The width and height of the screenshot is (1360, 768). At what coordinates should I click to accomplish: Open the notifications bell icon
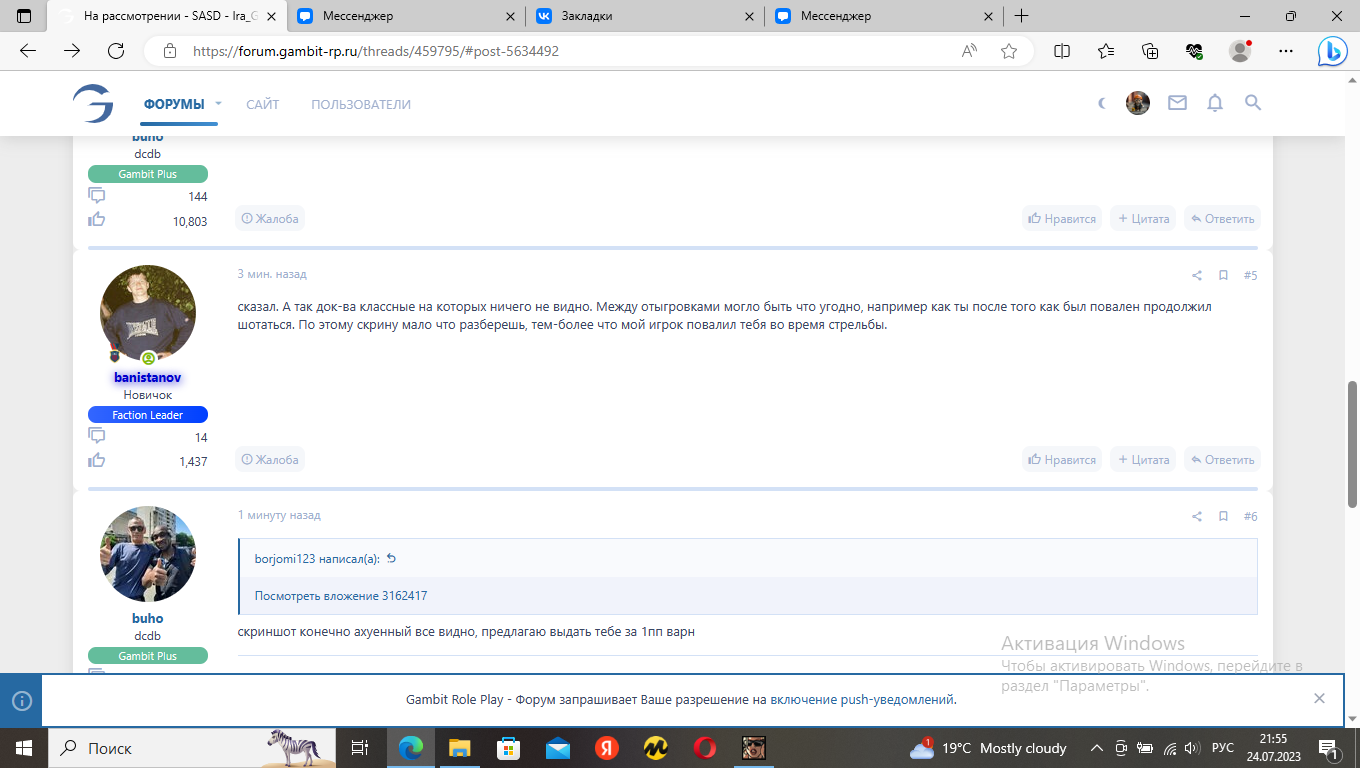tap(1215, 103)
